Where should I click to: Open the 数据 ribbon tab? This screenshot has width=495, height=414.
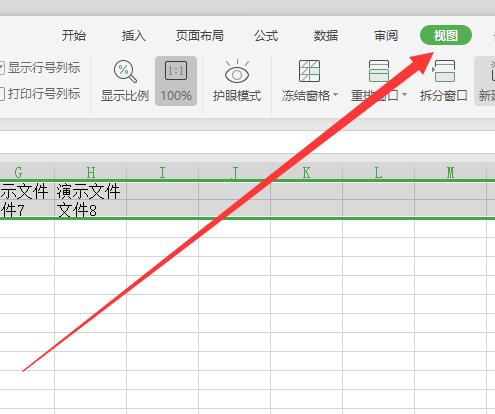click(x=326, y=35)
